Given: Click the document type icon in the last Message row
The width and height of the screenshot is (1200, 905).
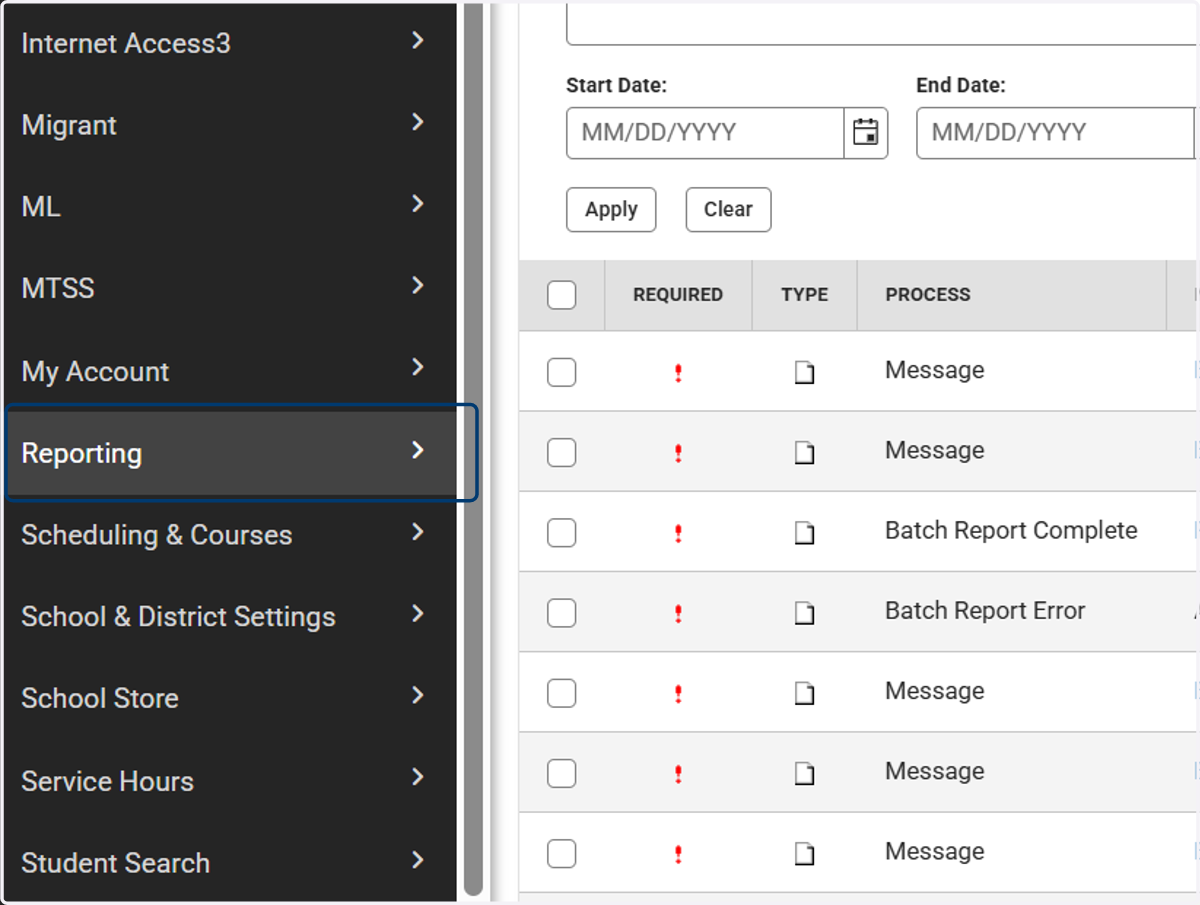Looking at the screenshot, I should tap(805, 854).
